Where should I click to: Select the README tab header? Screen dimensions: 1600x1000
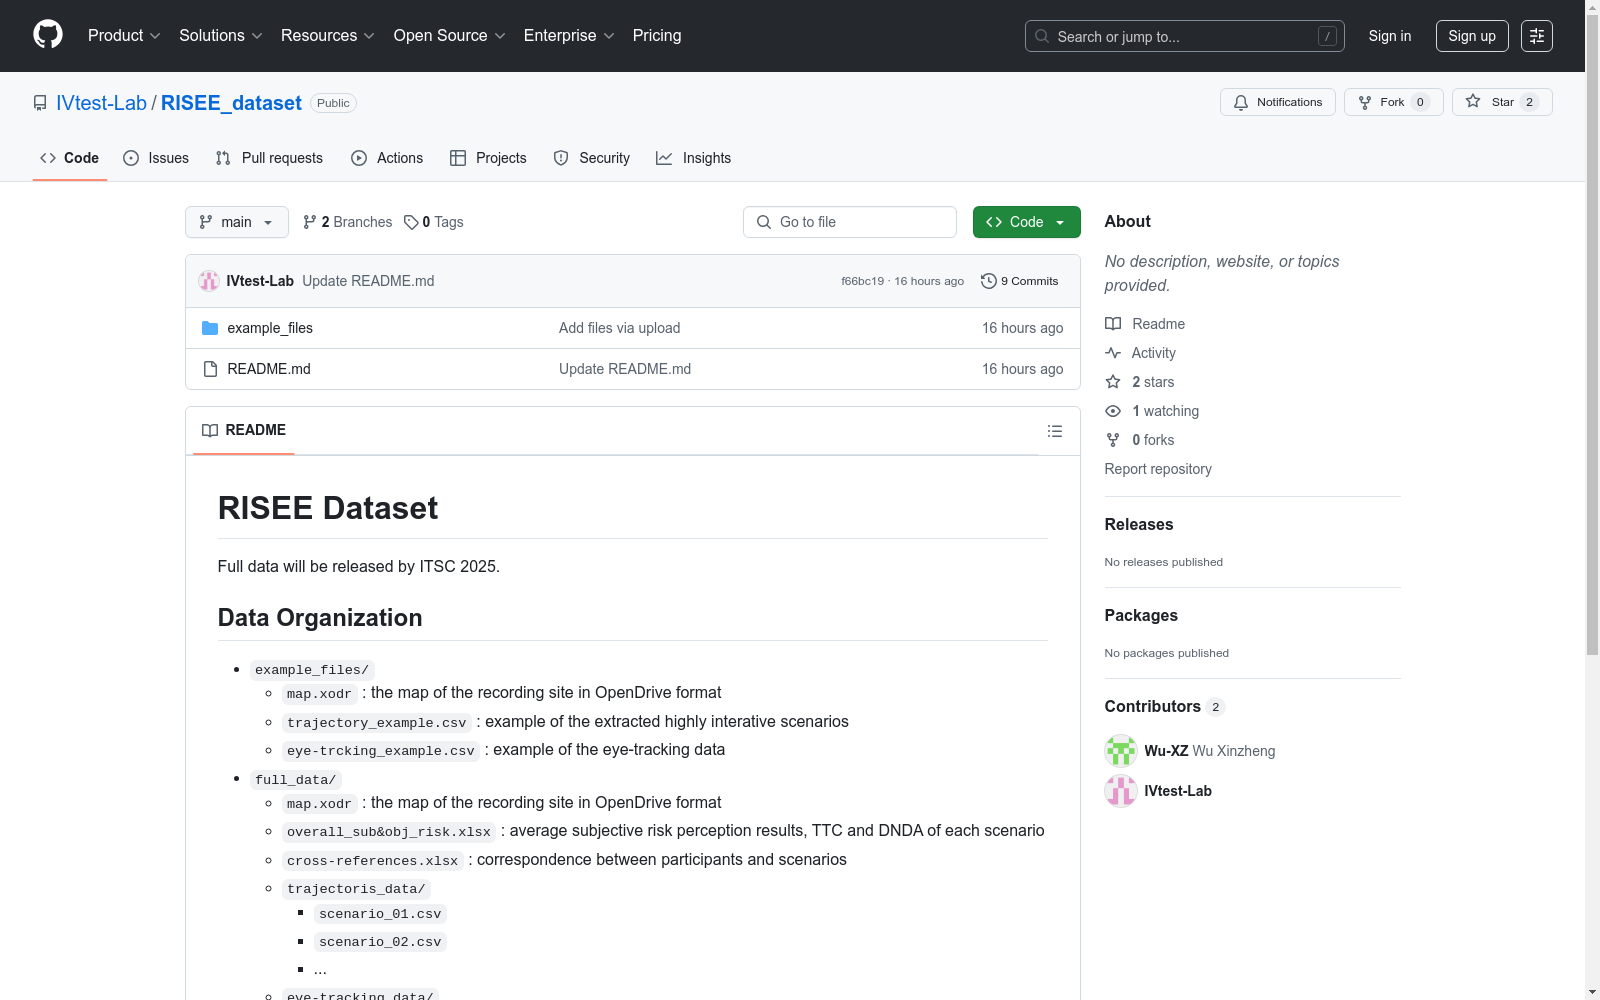pos(244,430)
